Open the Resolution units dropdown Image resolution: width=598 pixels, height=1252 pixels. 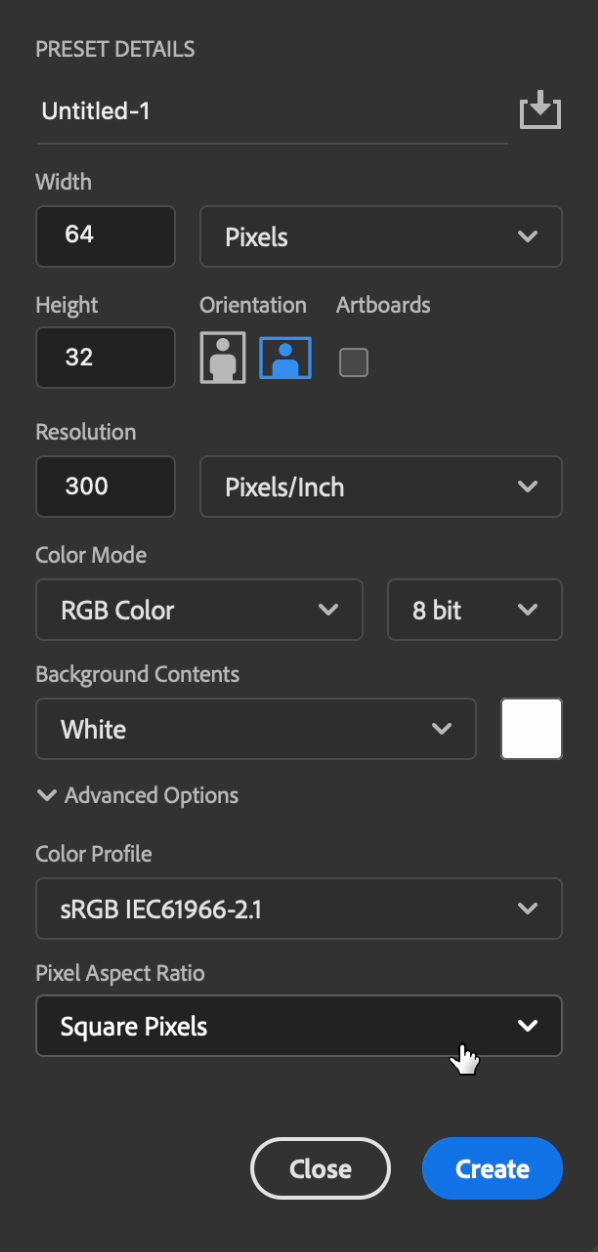[530, 487]
